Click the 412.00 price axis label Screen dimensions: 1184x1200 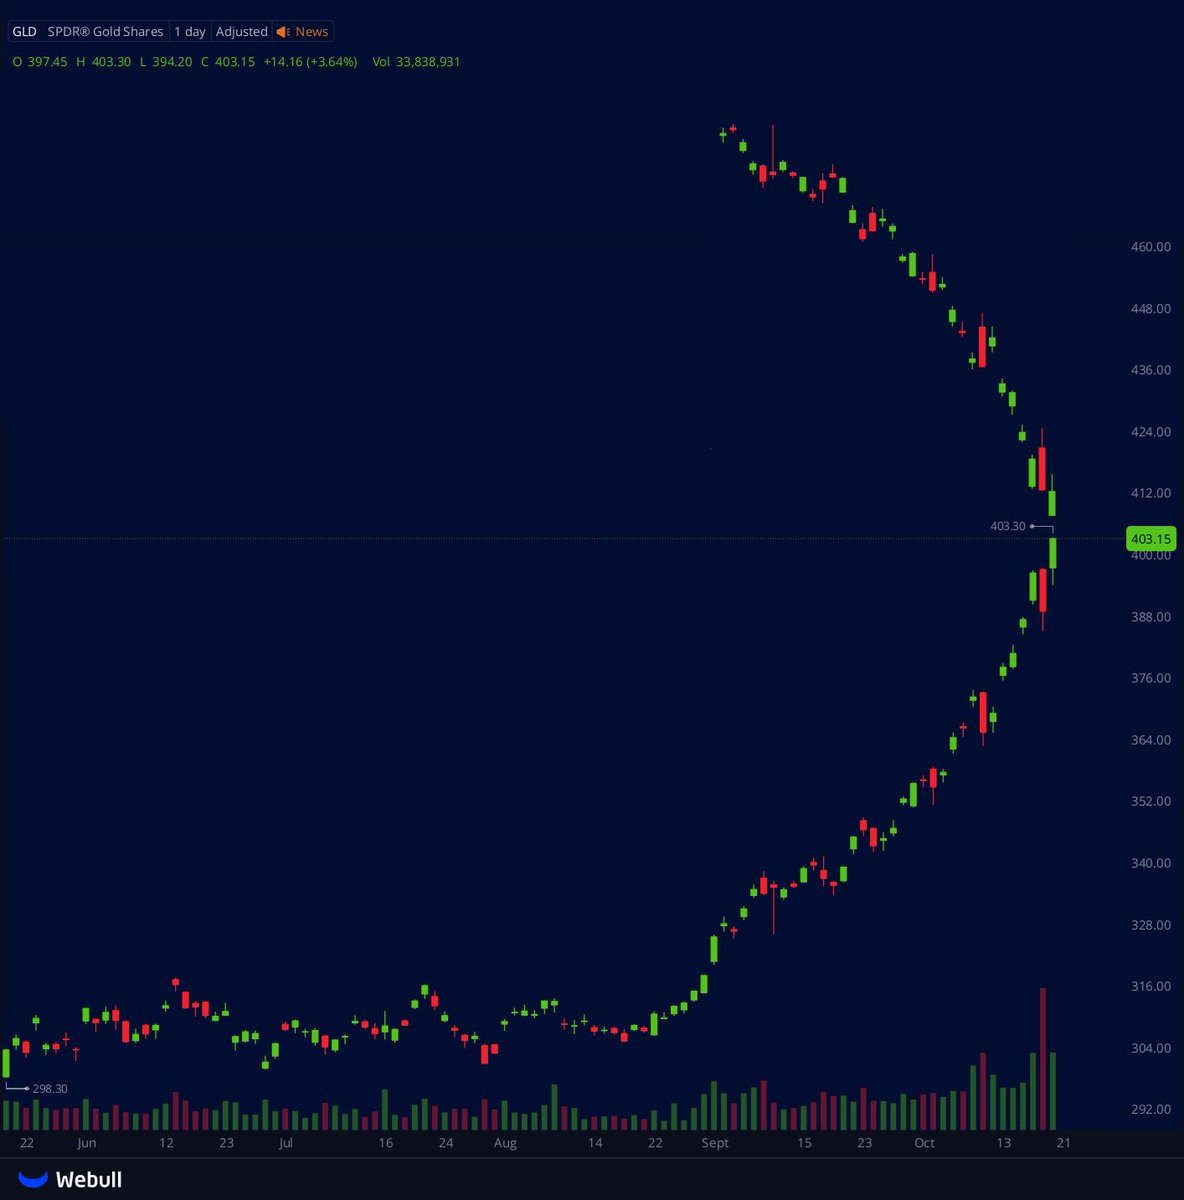click(1150, 493)
